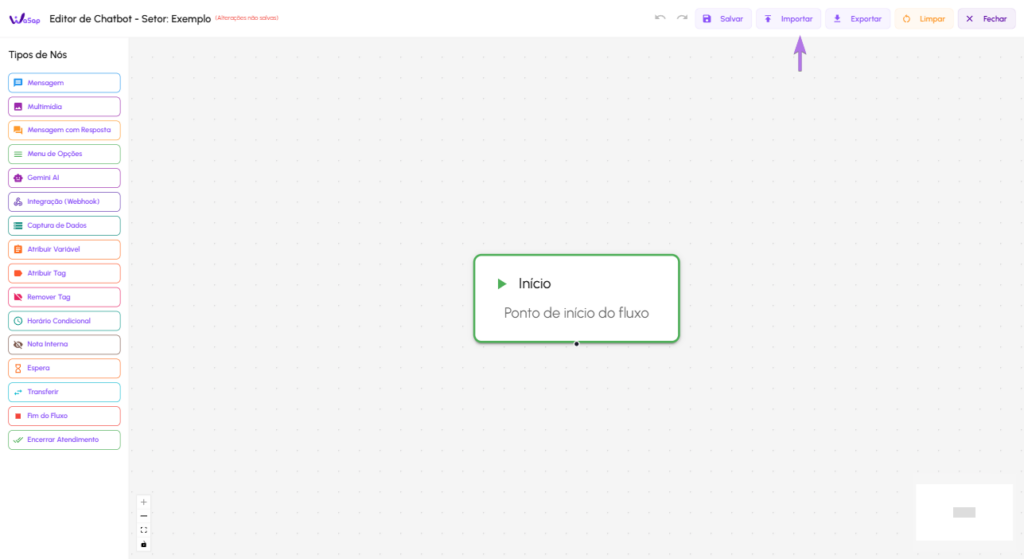Image resolution: width=1024 pixels, height=559 pixels.
Task: Choose the Menu de Opções node
Action: (x=64, y=154)
